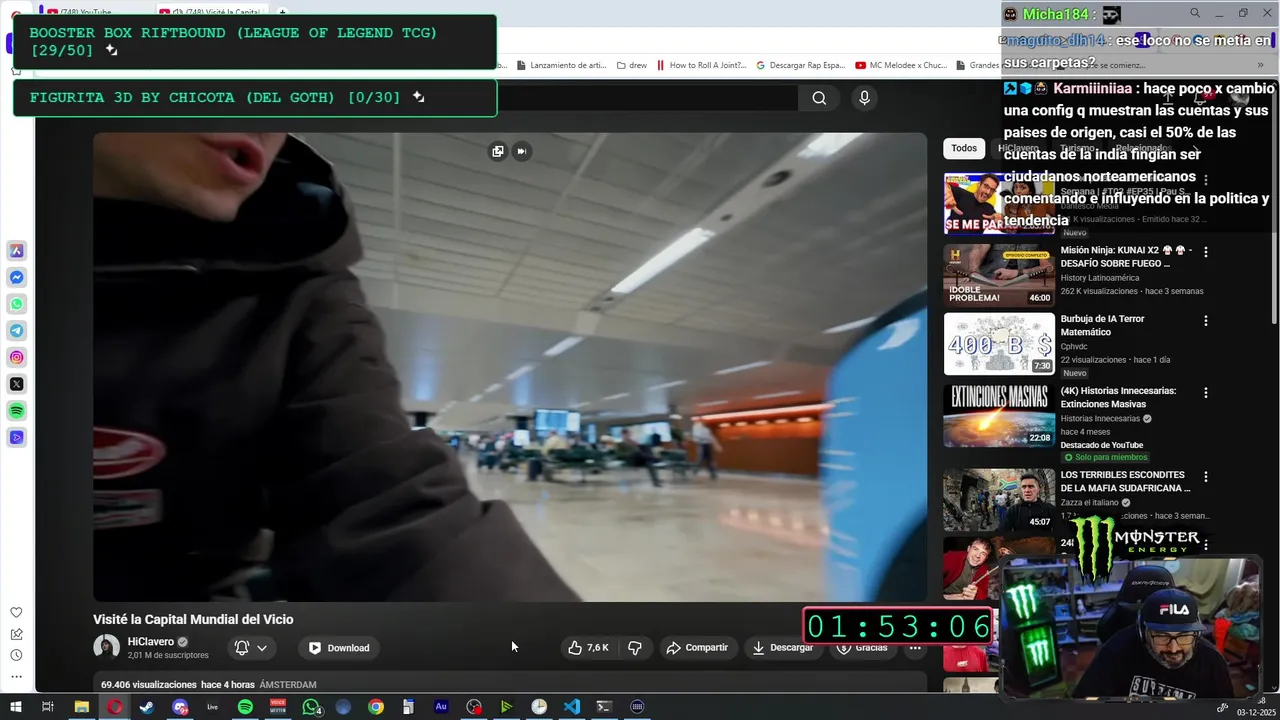
Task: Dislike the video with thumbs-down icon
Action: pos(635,648)
